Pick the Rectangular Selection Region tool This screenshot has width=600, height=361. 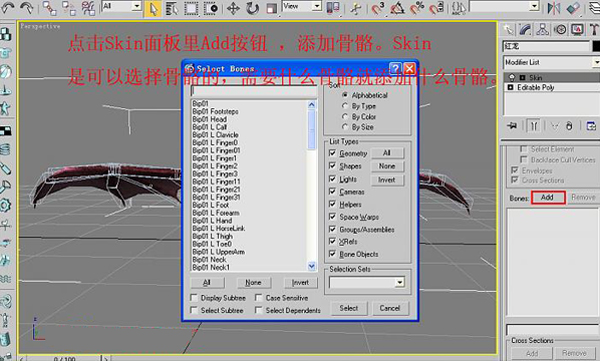click(x=191, y=8)
